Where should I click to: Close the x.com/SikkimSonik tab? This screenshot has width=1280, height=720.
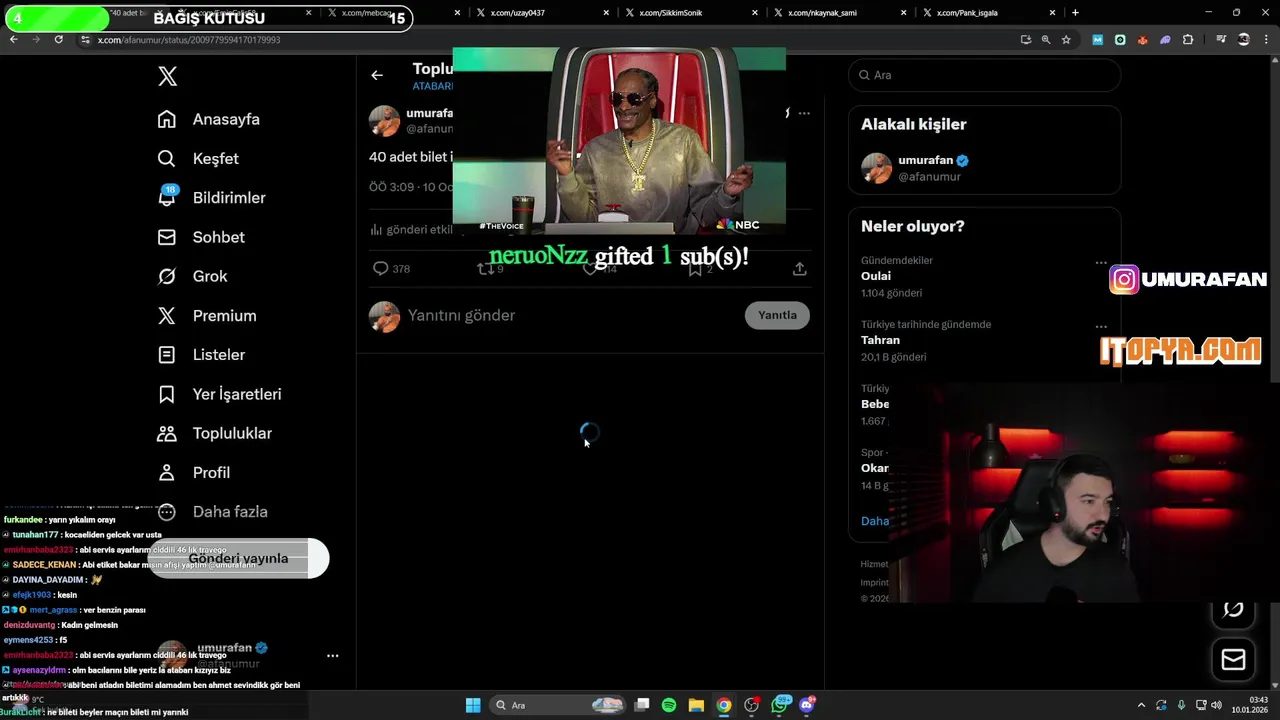tap(755, 13)
